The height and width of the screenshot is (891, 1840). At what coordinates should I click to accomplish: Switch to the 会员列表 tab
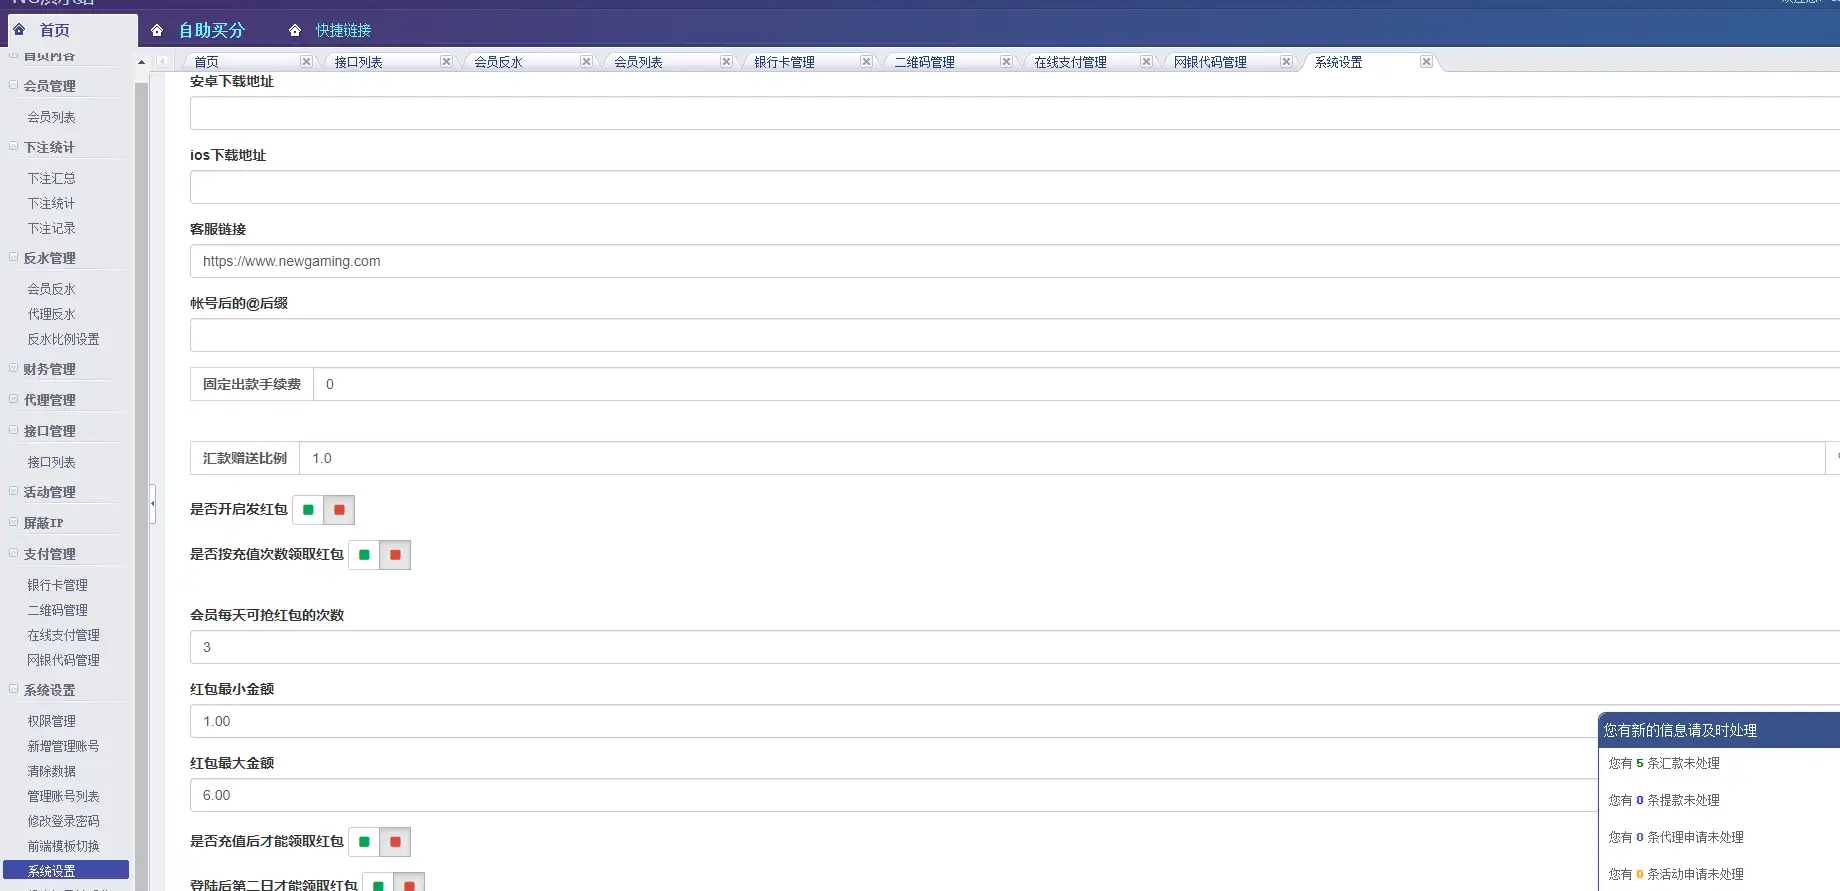(x=639, y=62)
